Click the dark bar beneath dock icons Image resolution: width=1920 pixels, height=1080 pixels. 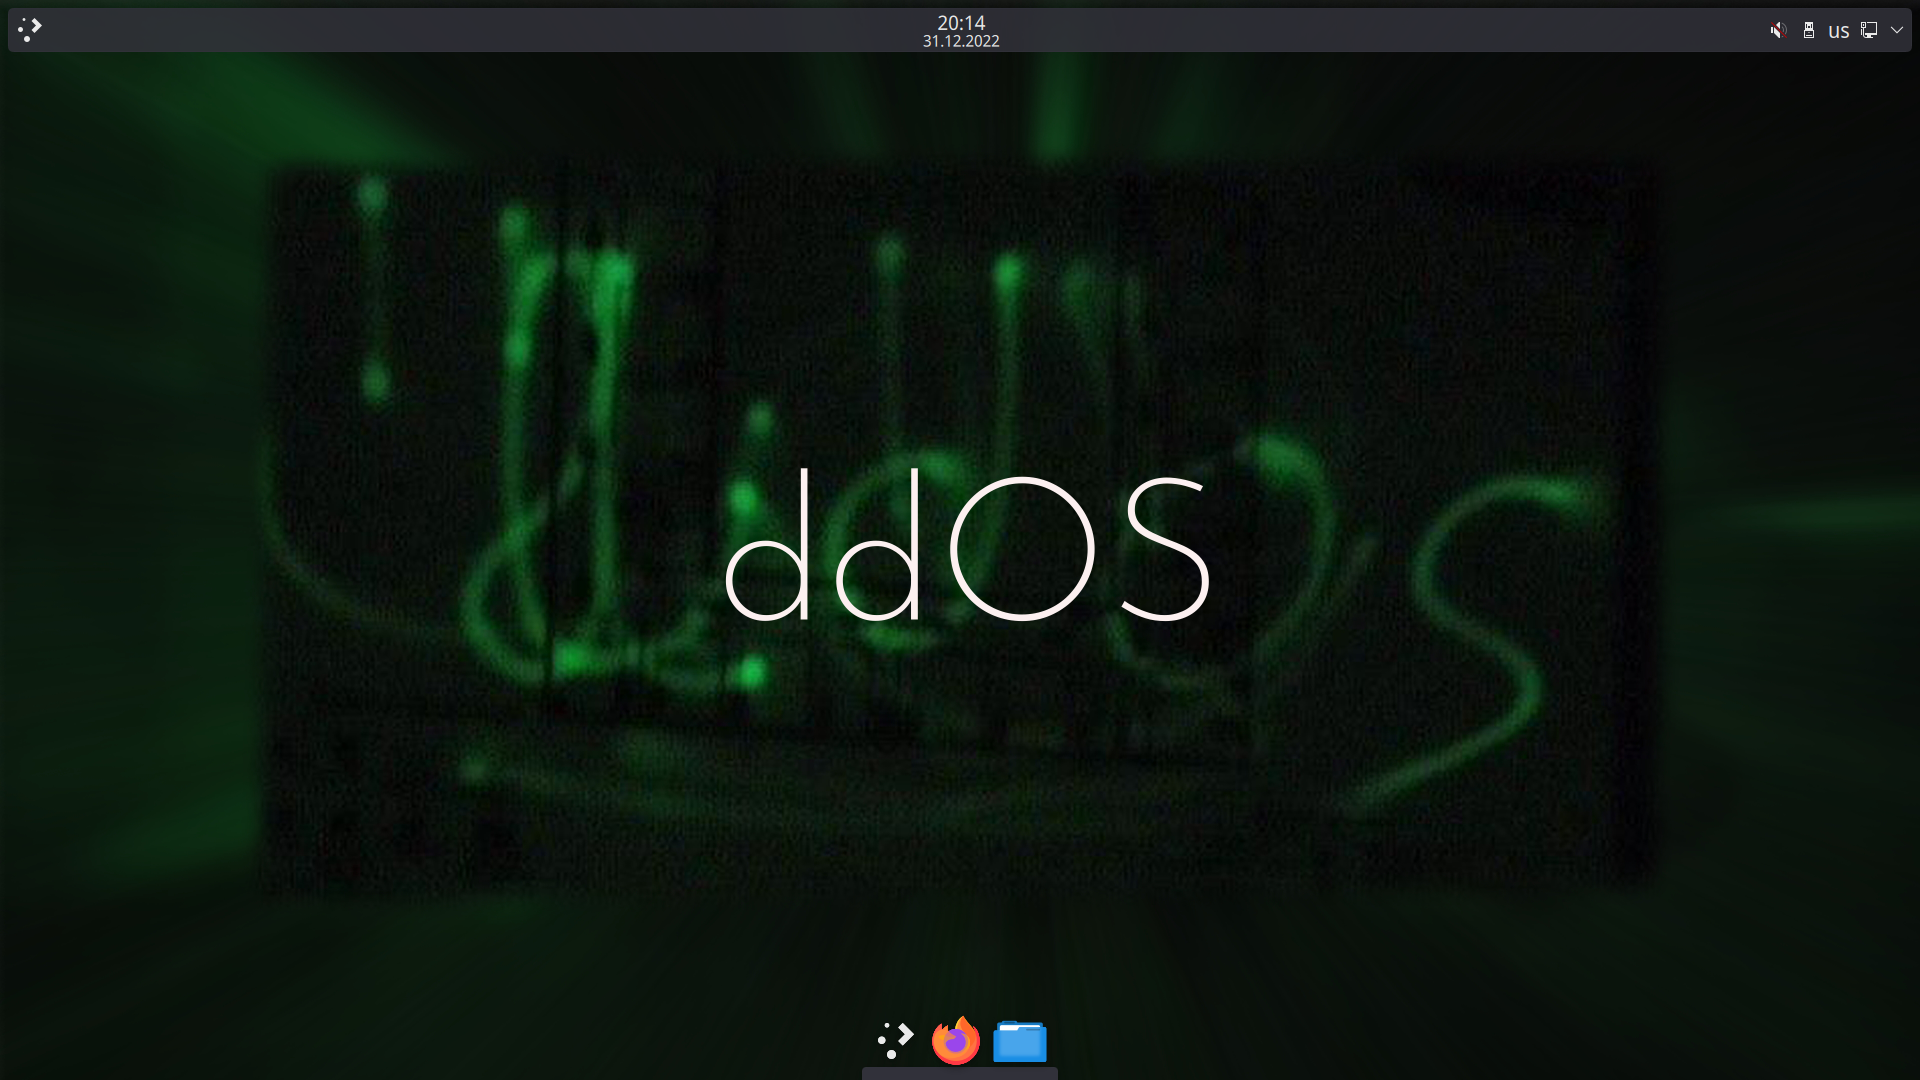pyautogui.click(x=959, y=1074)
